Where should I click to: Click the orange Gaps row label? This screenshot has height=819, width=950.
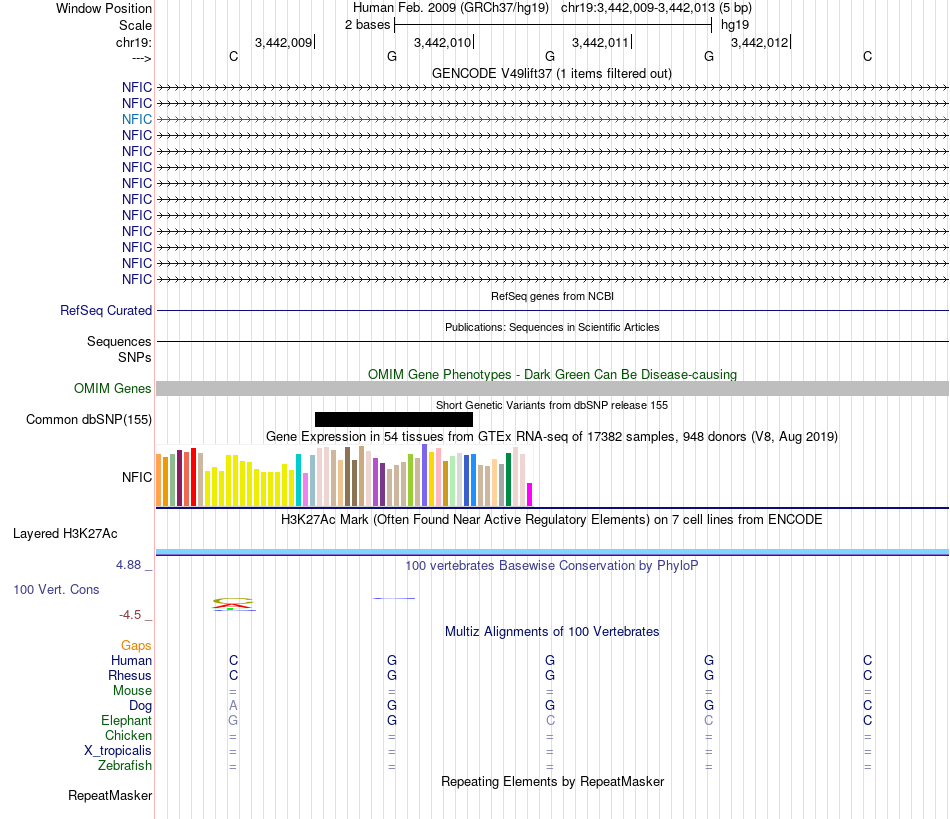tap(136, 646)
